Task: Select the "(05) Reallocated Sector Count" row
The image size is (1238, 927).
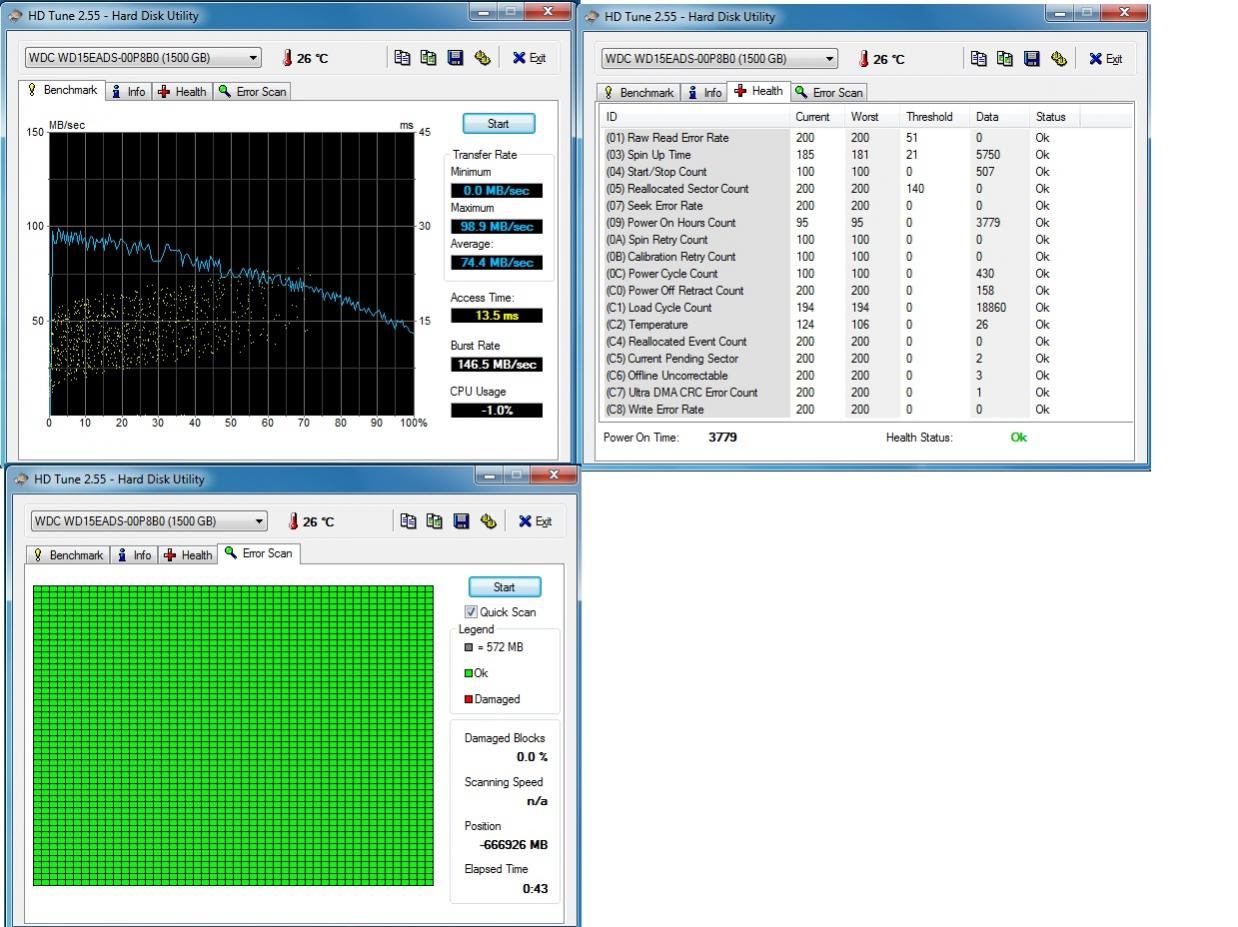Action: pos(866,189)
